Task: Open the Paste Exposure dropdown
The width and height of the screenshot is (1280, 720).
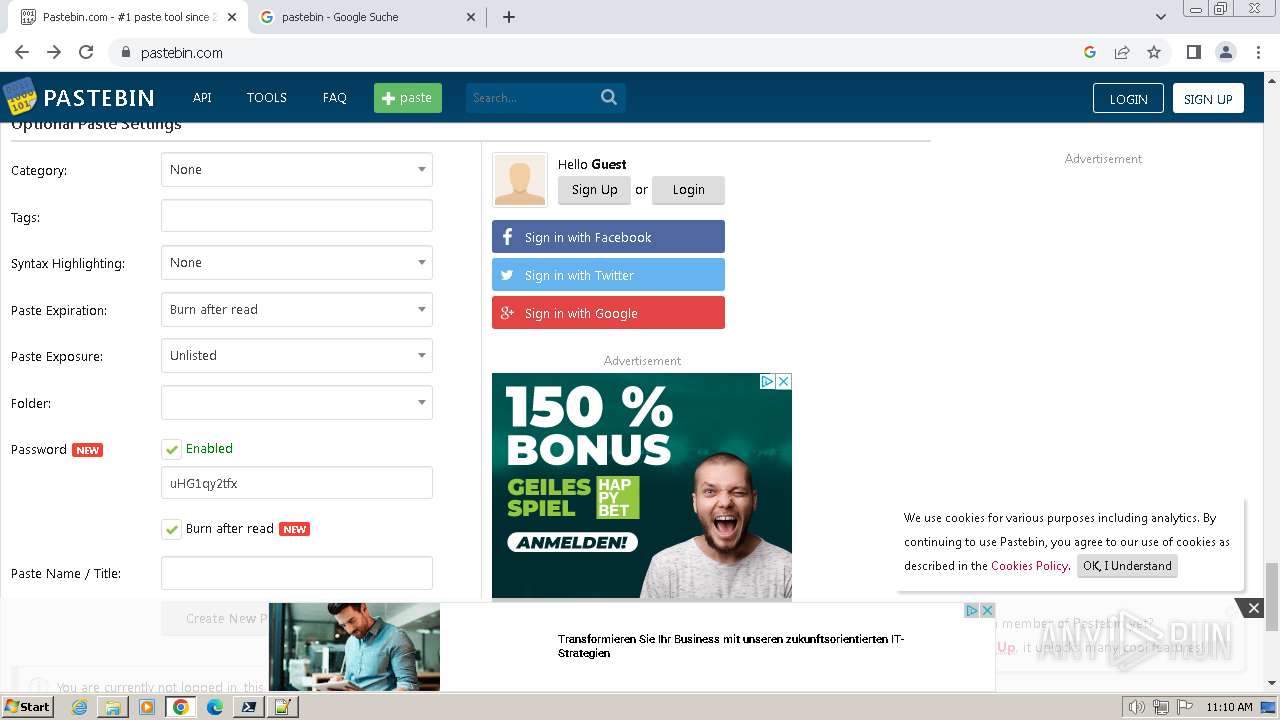Action: (x=297, y=356)
